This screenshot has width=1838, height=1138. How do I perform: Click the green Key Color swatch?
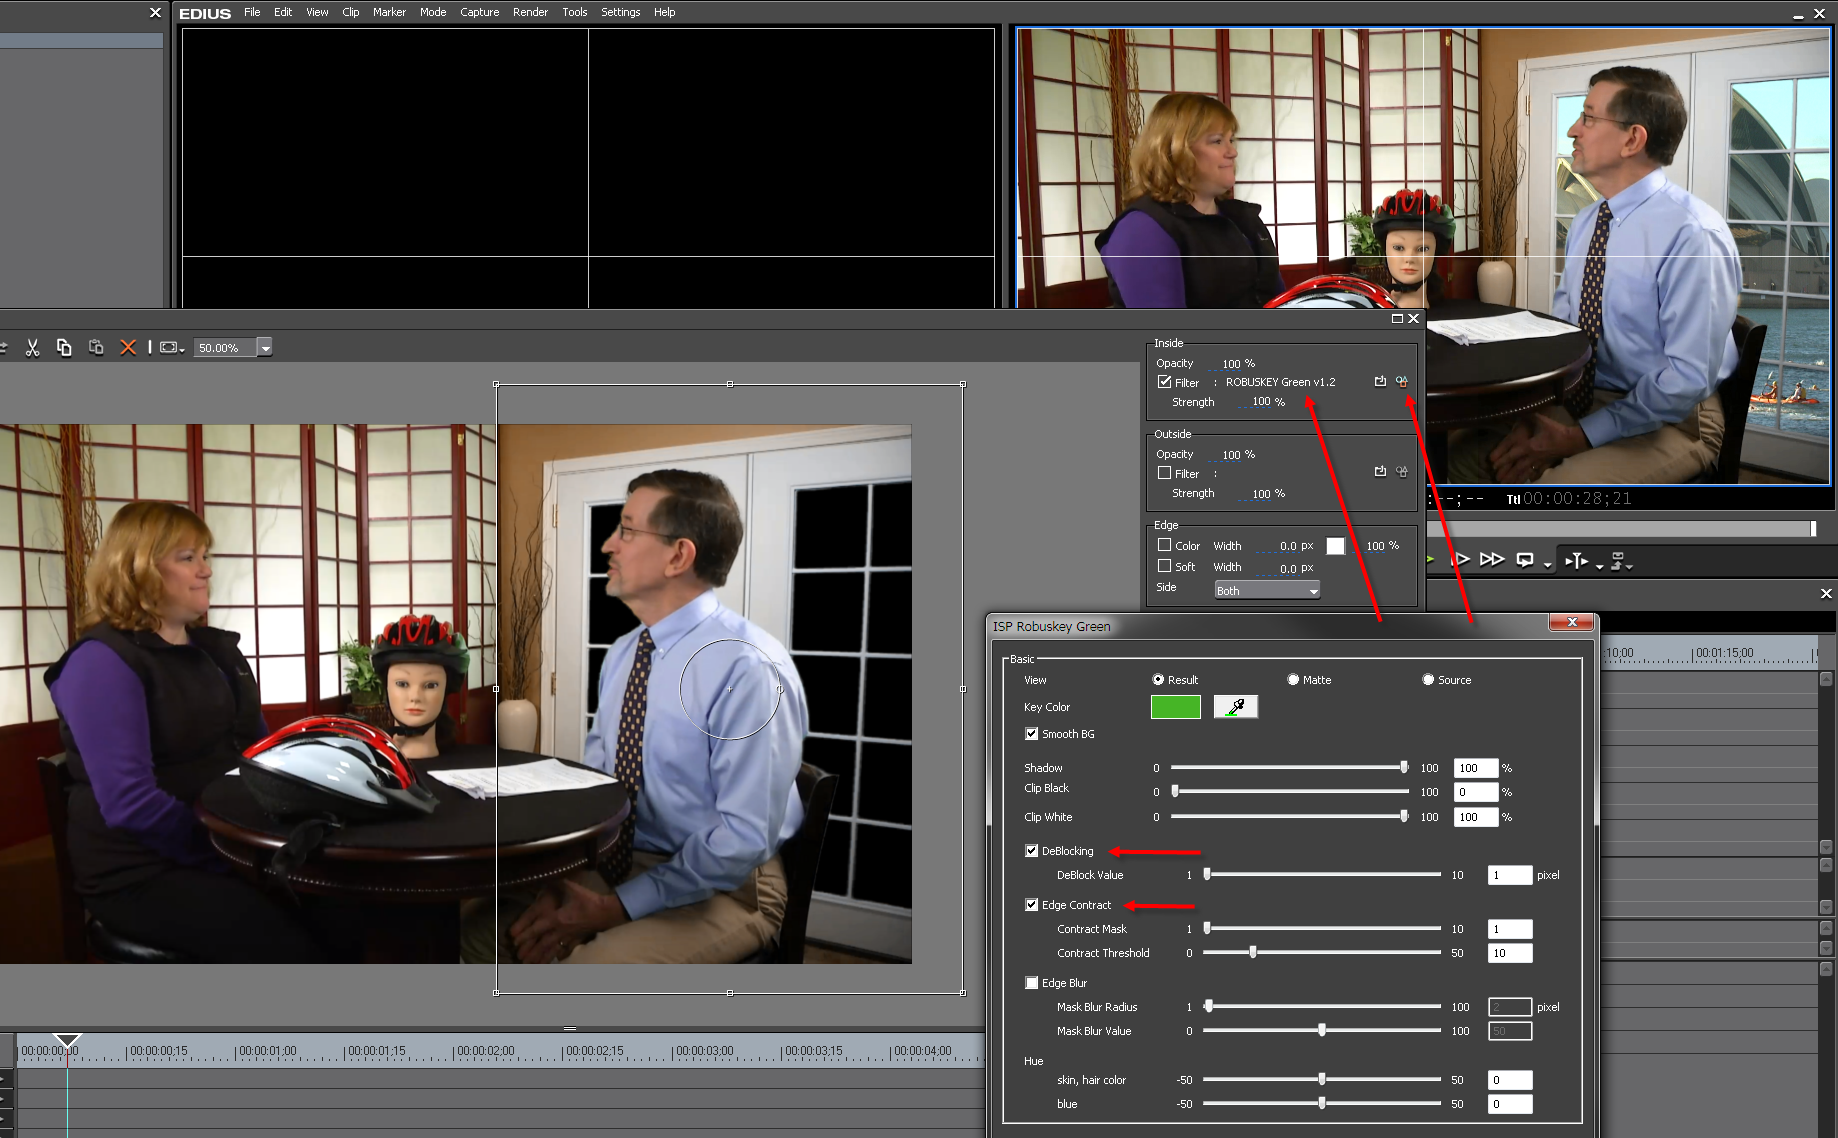pos(1175,707)
